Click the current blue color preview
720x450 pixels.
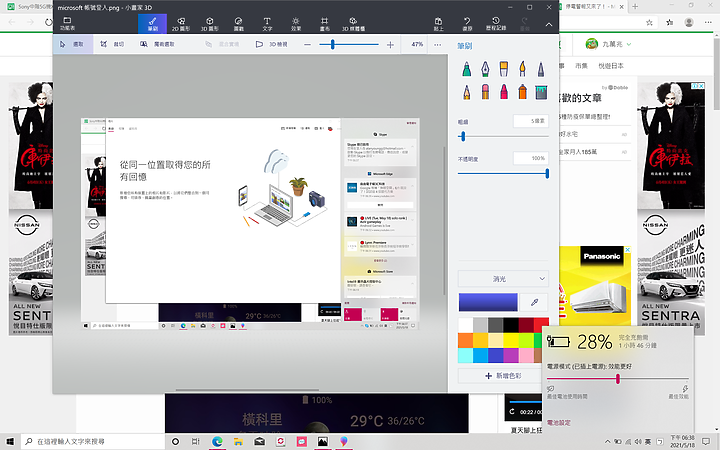pos(488,302)
